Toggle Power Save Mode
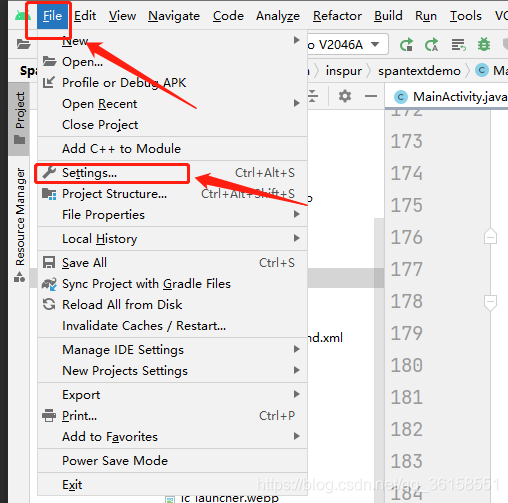Screen dimensions: 508x503 click(172, 461)
